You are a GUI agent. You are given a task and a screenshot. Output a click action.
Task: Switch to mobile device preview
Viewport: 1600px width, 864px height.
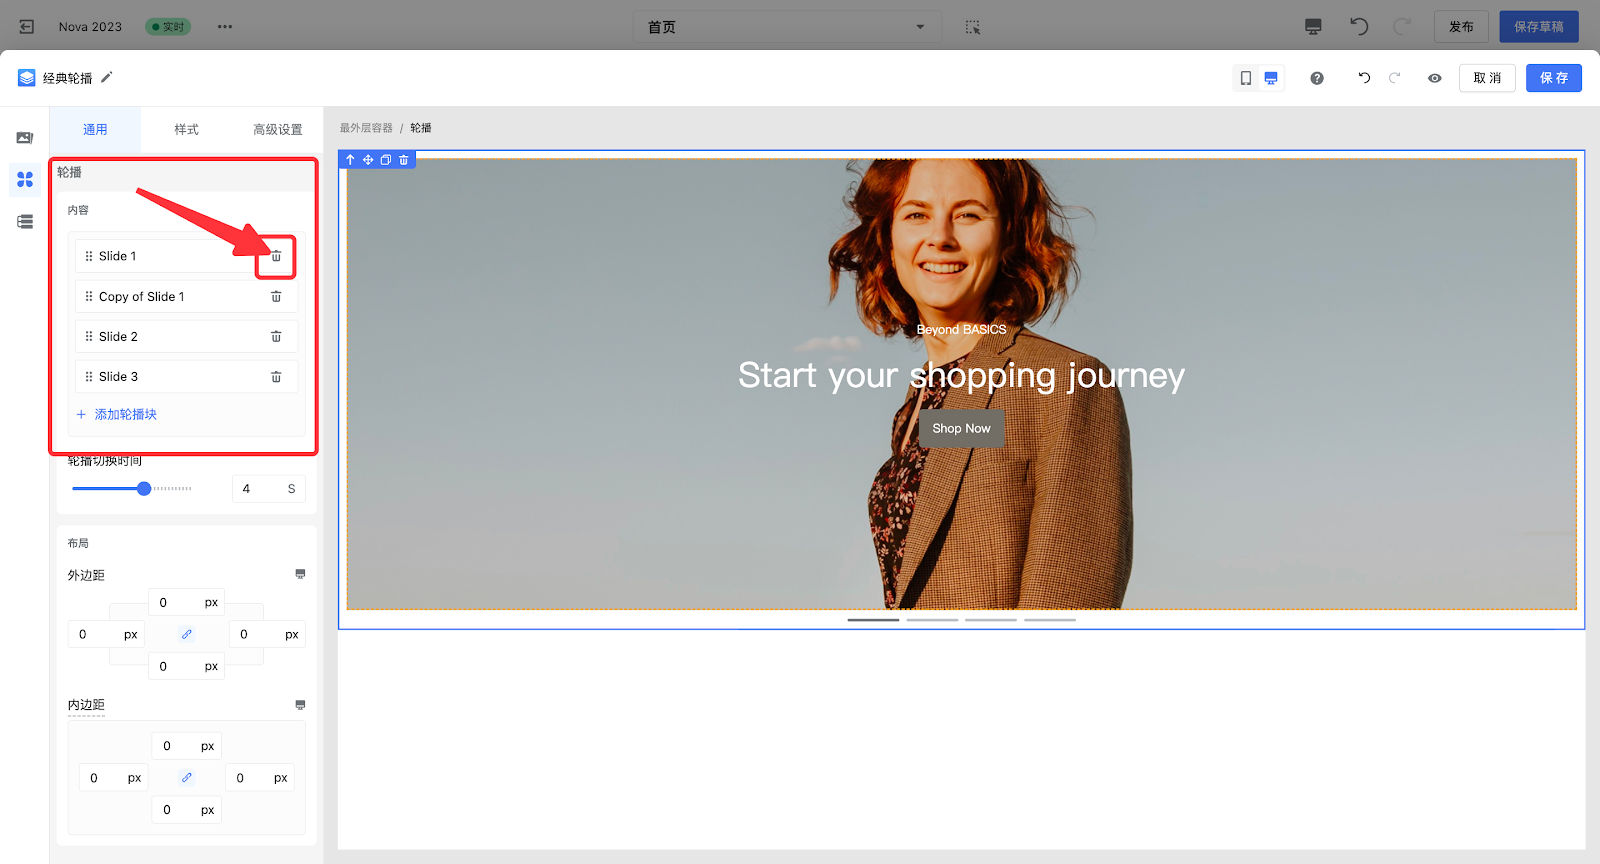pos(1246,78)
